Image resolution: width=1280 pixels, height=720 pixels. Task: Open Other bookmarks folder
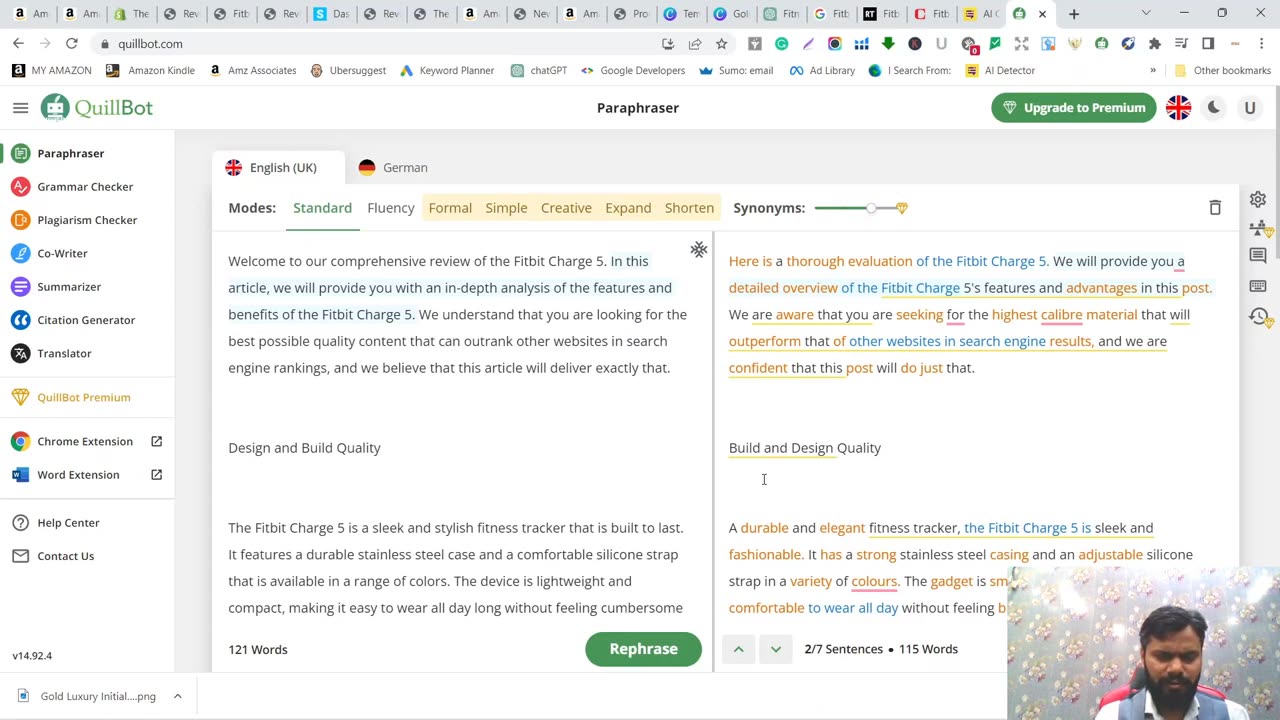pyautogui.click(x=1222, y=71)
